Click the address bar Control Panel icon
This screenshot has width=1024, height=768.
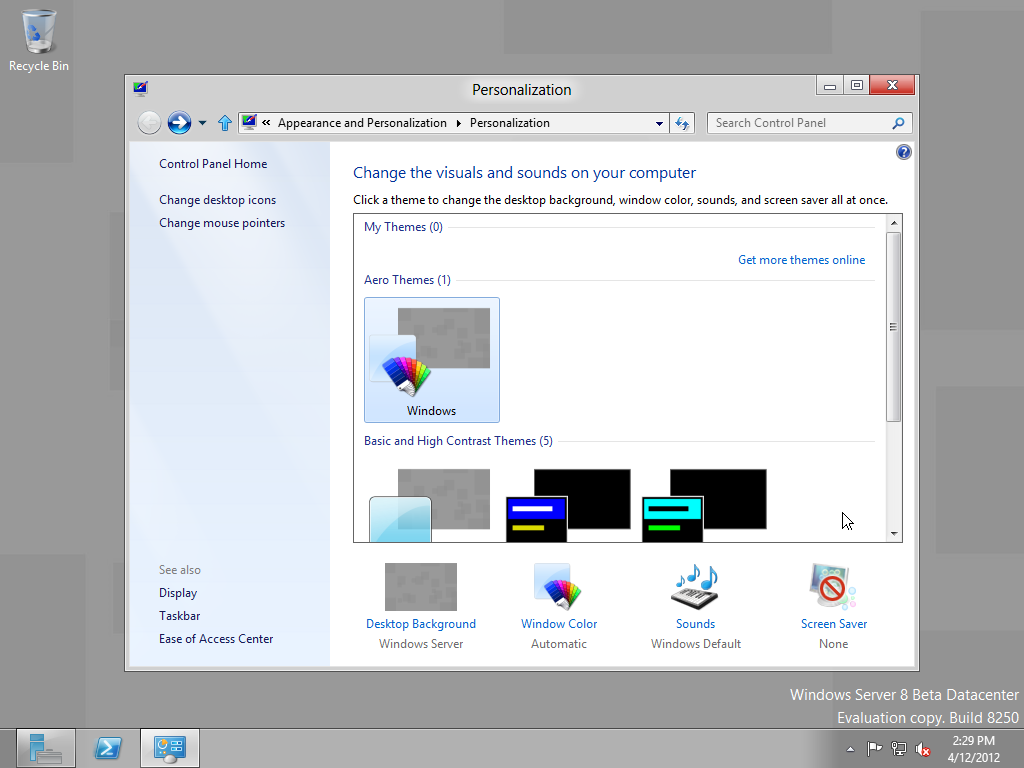click(x=249, y=122)
